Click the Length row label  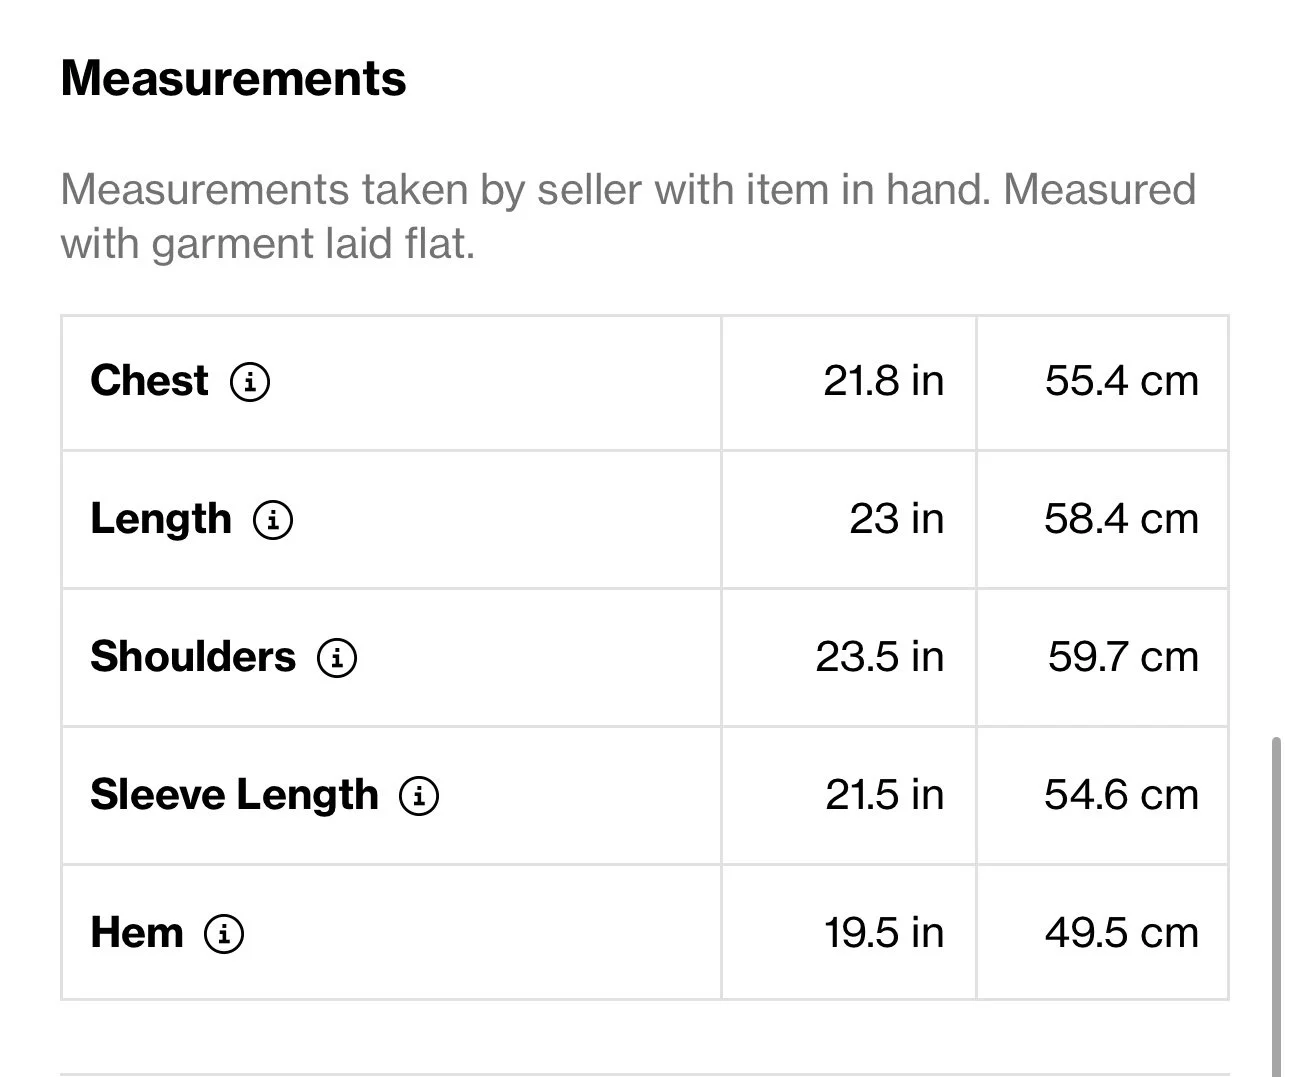tap(161, 519)
